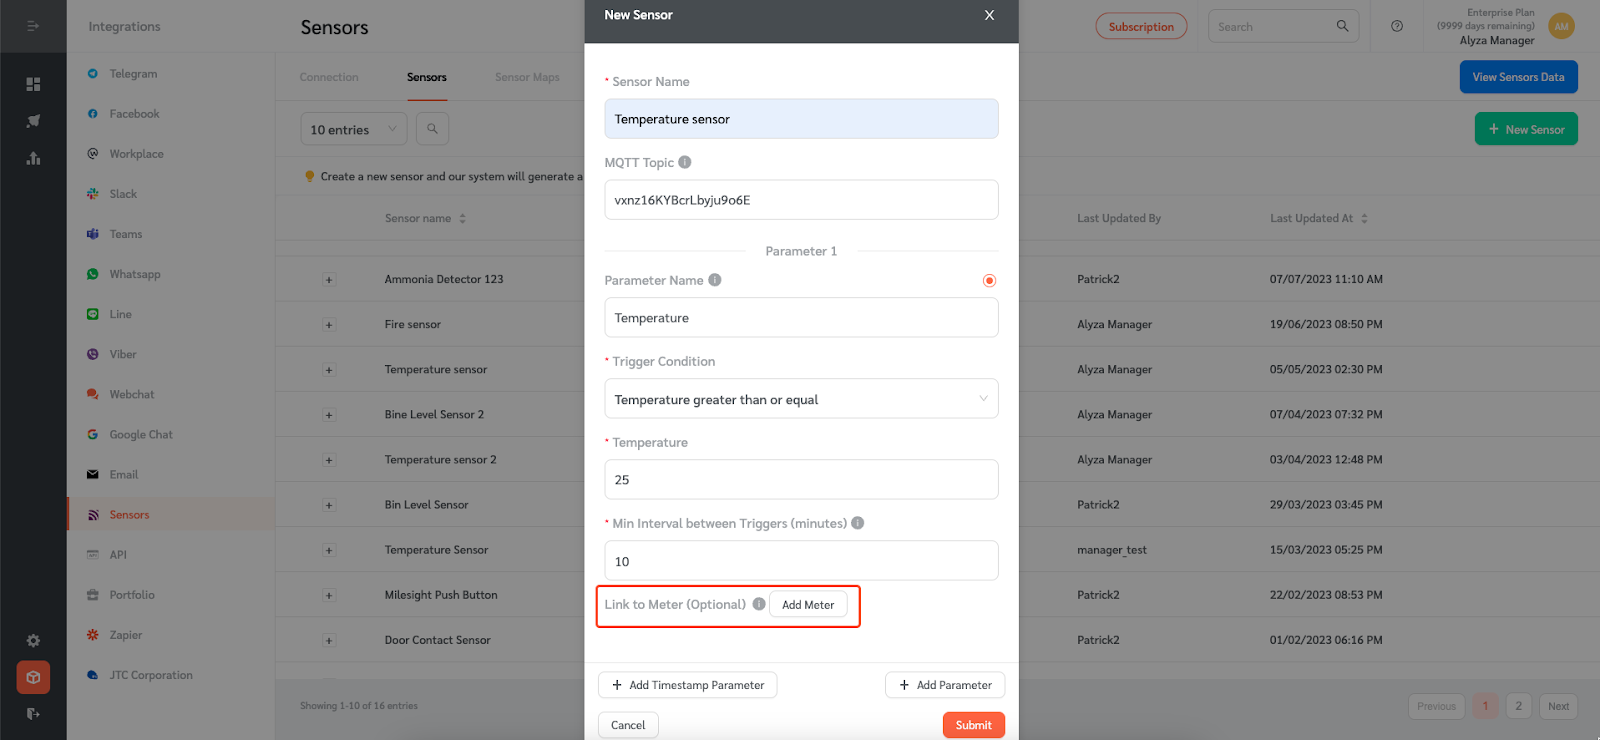This screenshot has width=1600, height=740.
Task: Click the Subscription button
Action: pyautogui.click(x=1141, y=27)
